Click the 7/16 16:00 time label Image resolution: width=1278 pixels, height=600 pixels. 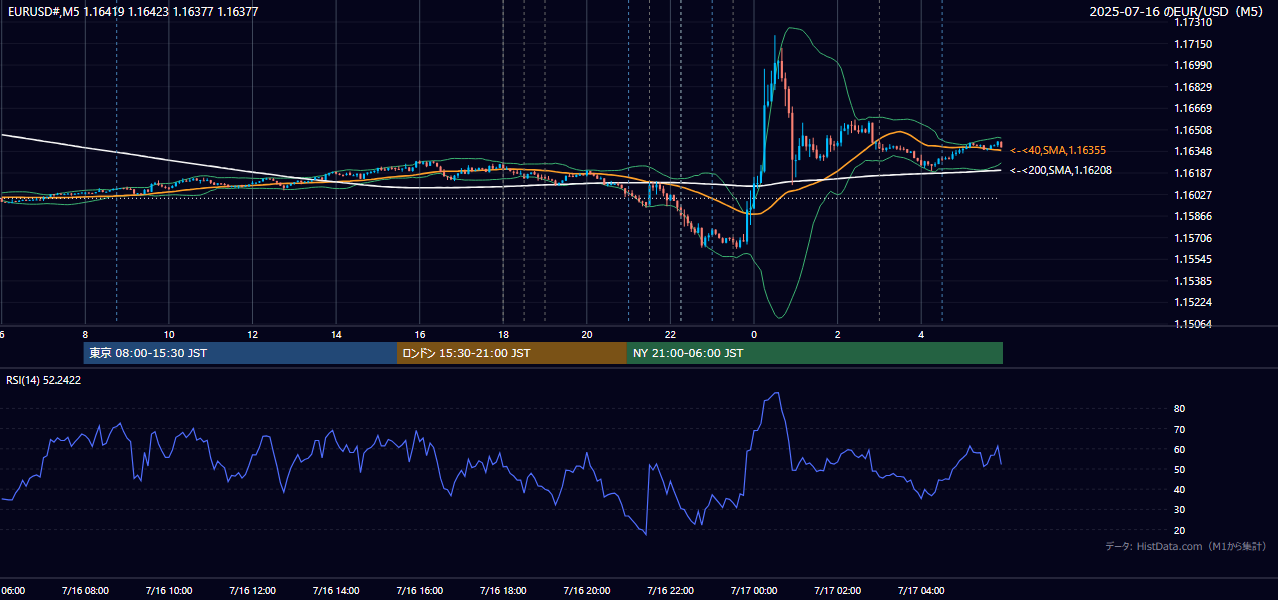420,591
